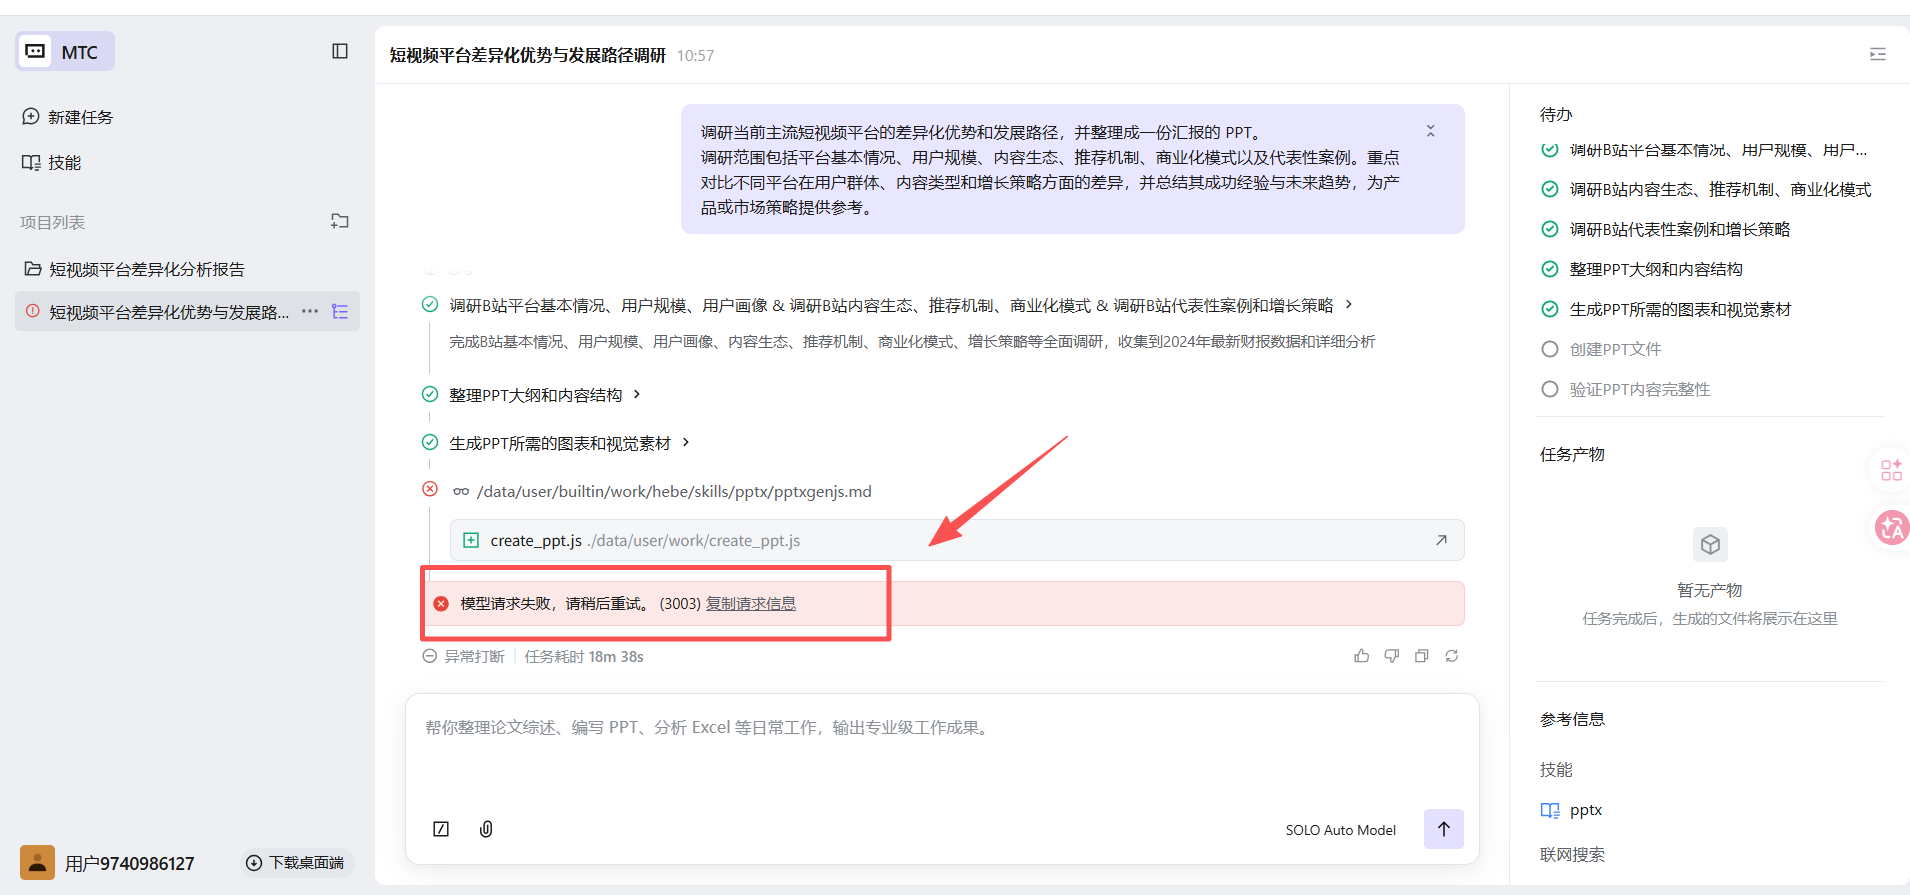Toggle the right panel icon at top right
This screenshot has width=1910, height=895.
(x=1878, y=54)
